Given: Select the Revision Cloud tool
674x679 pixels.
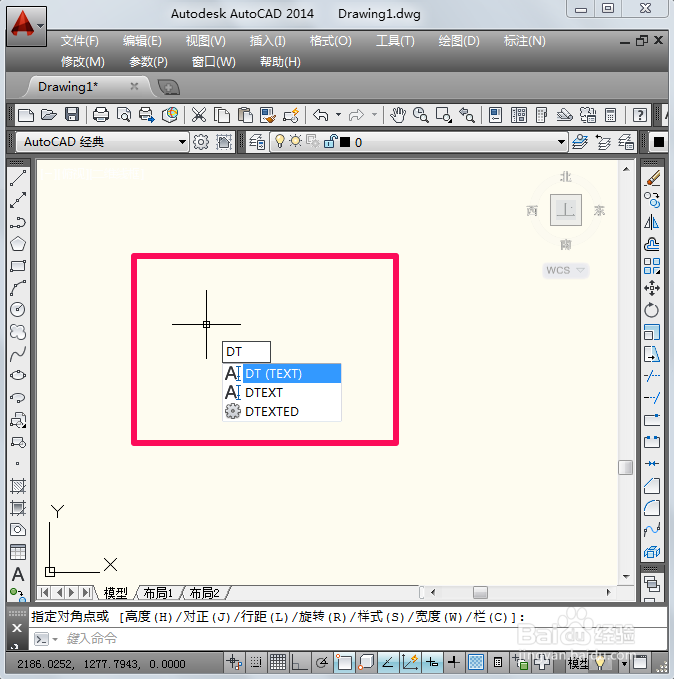Looking at the screenshot, I should (18, 332).
